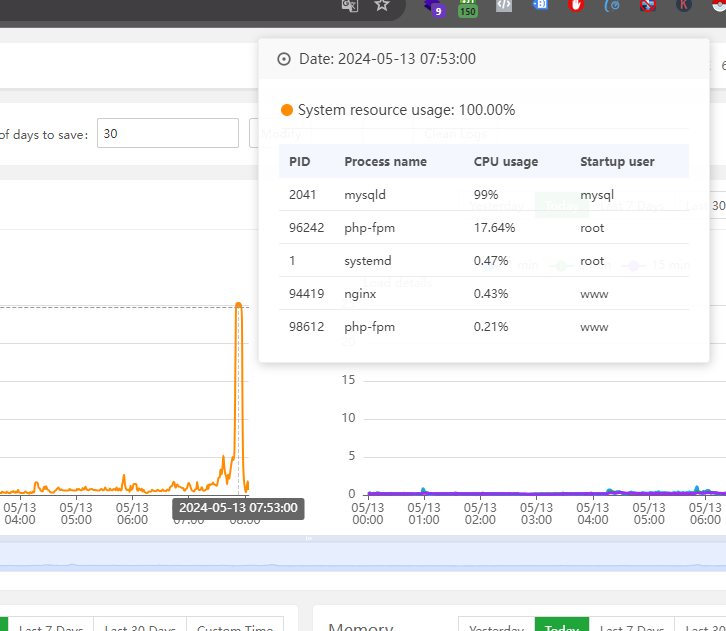
Task: Select Today tab in Memory panel
Action: point(562,625)
